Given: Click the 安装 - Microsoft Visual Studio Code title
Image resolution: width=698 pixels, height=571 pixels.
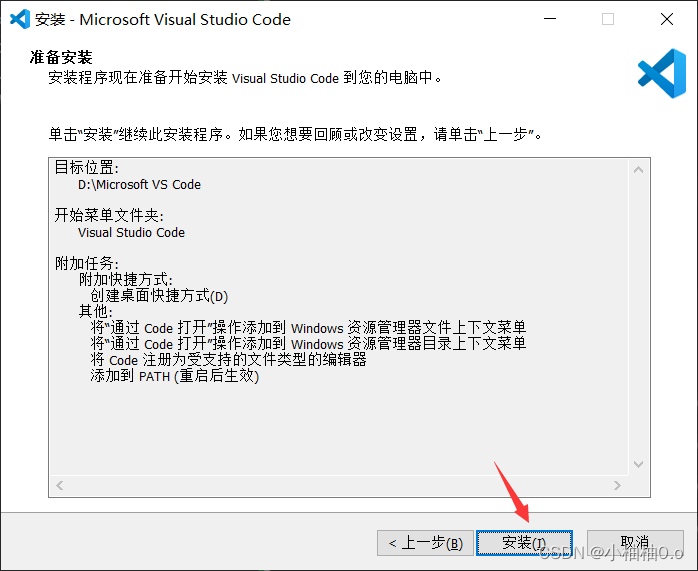Looking at the screenshot, I should click(162, 19).
